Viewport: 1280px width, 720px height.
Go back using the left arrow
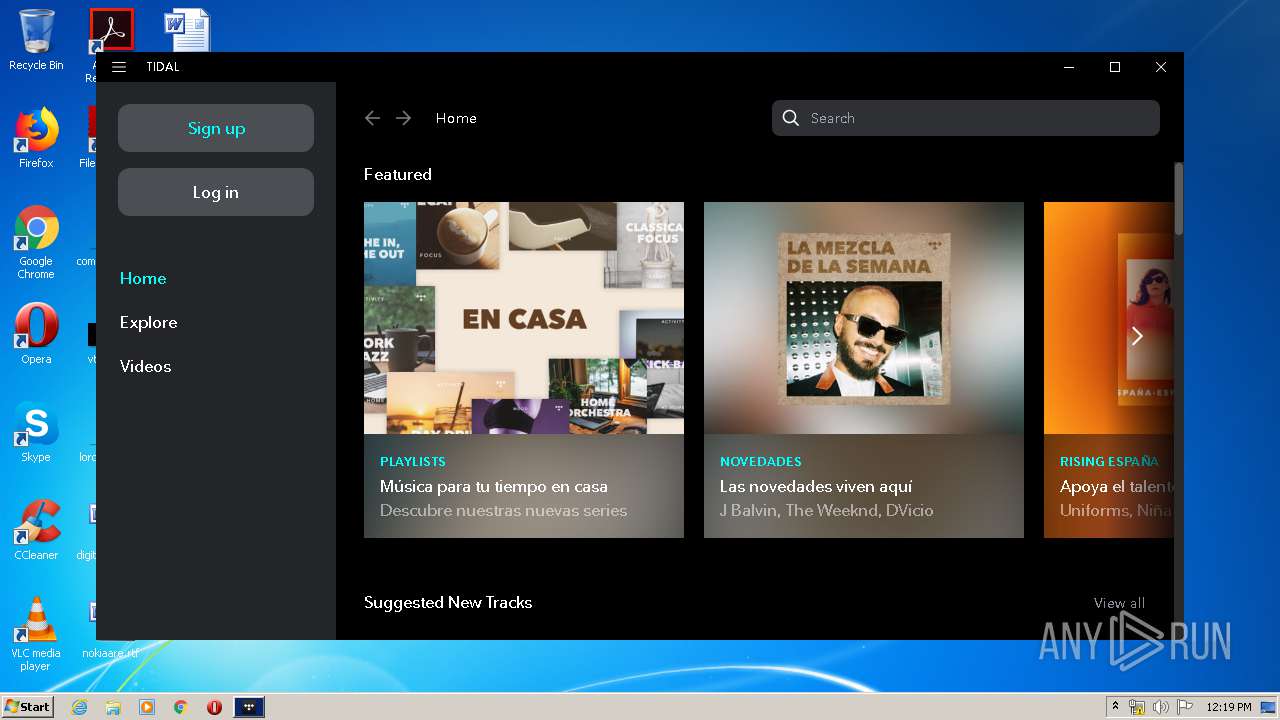point(372,118)
